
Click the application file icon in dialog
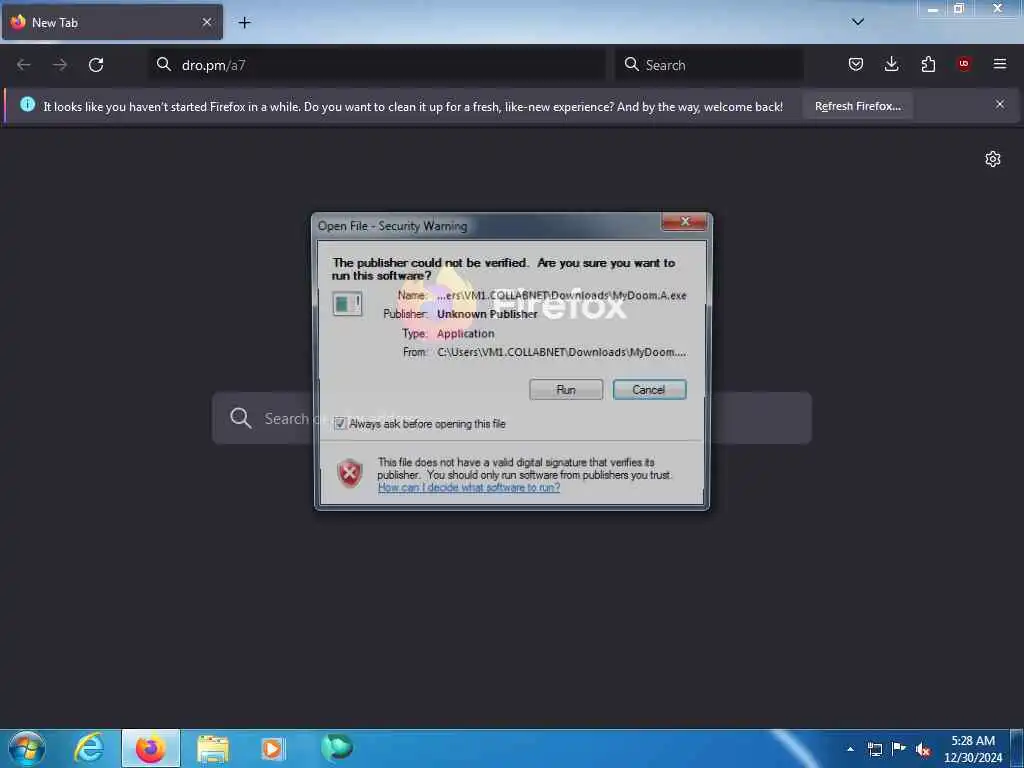347,304
